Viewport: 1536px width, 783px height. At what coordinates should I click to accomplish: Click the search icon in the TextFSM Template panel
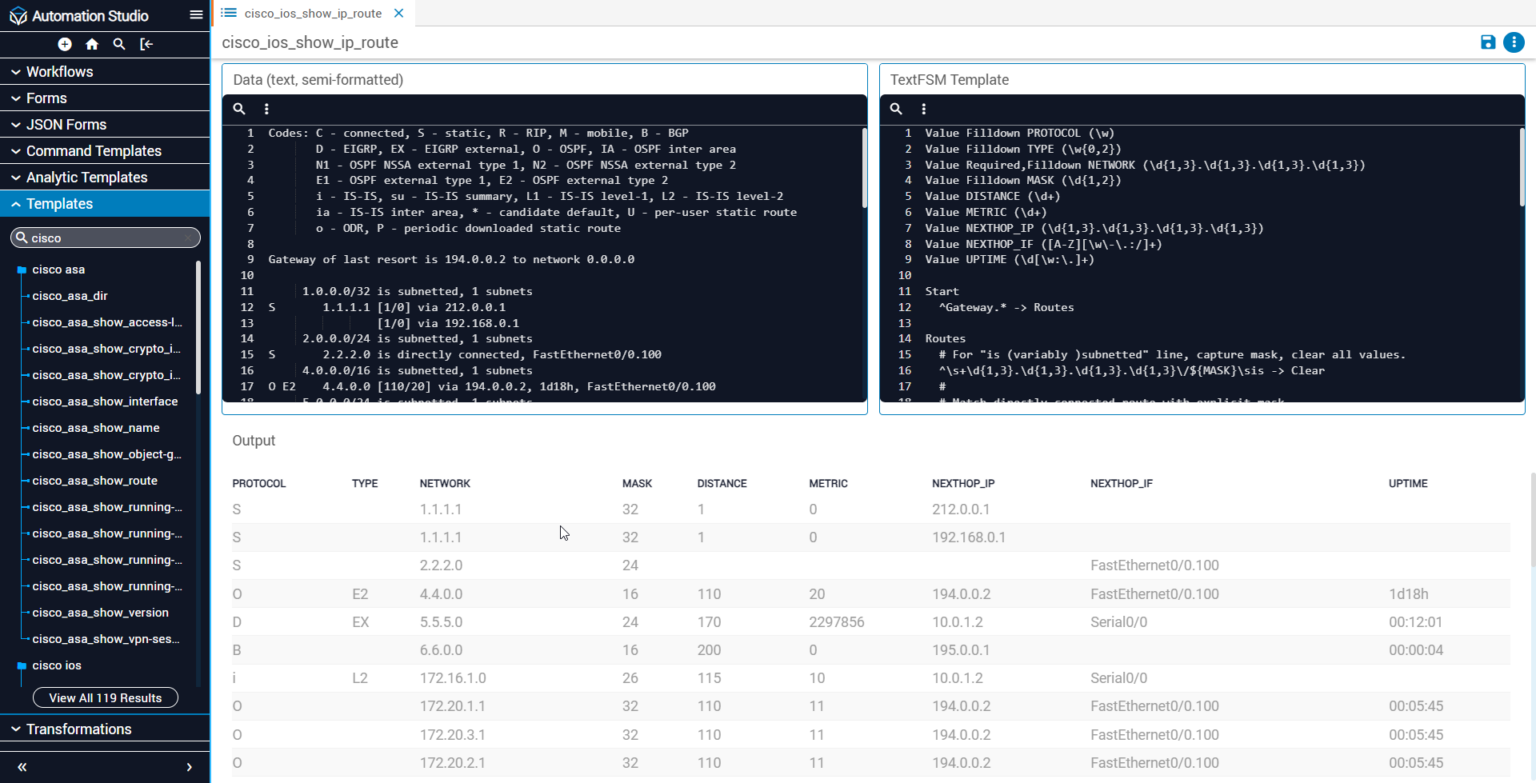[x=895, y=108]
